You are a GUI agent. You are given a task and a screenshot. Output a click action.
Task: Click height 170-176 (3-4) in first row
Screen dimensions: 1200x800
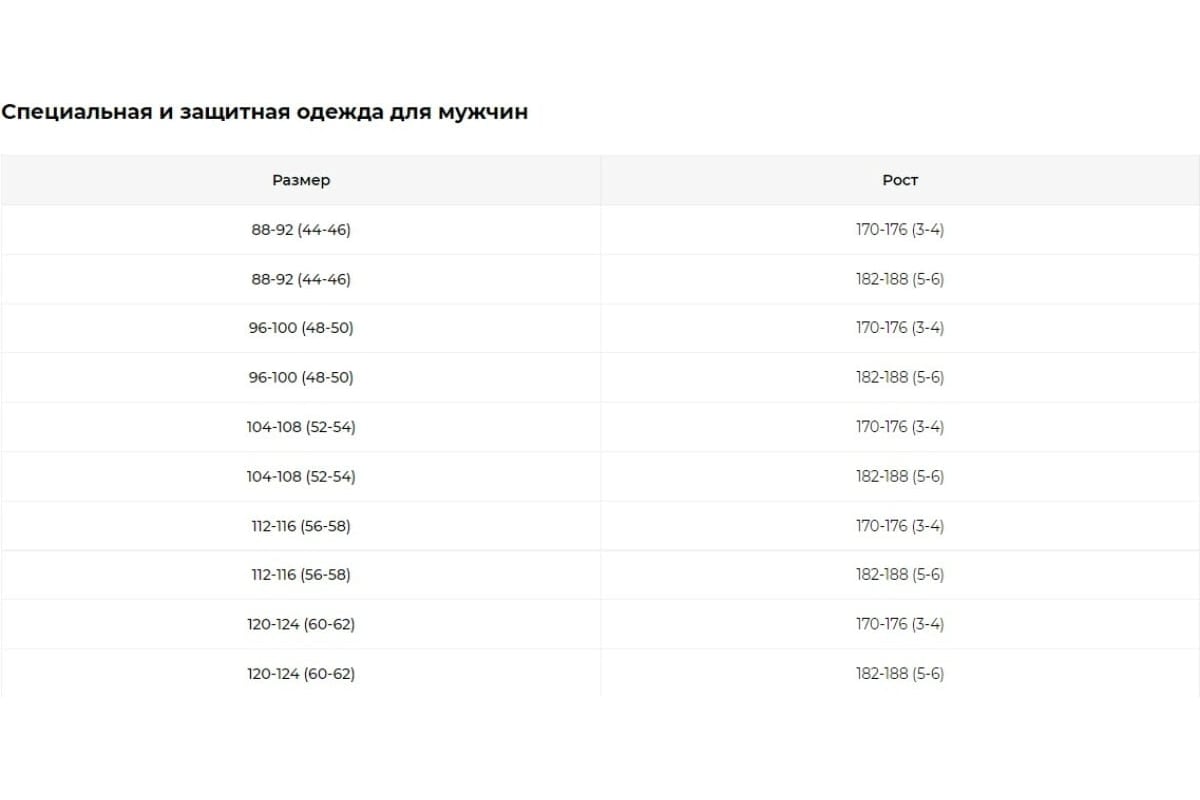[900, 229]
